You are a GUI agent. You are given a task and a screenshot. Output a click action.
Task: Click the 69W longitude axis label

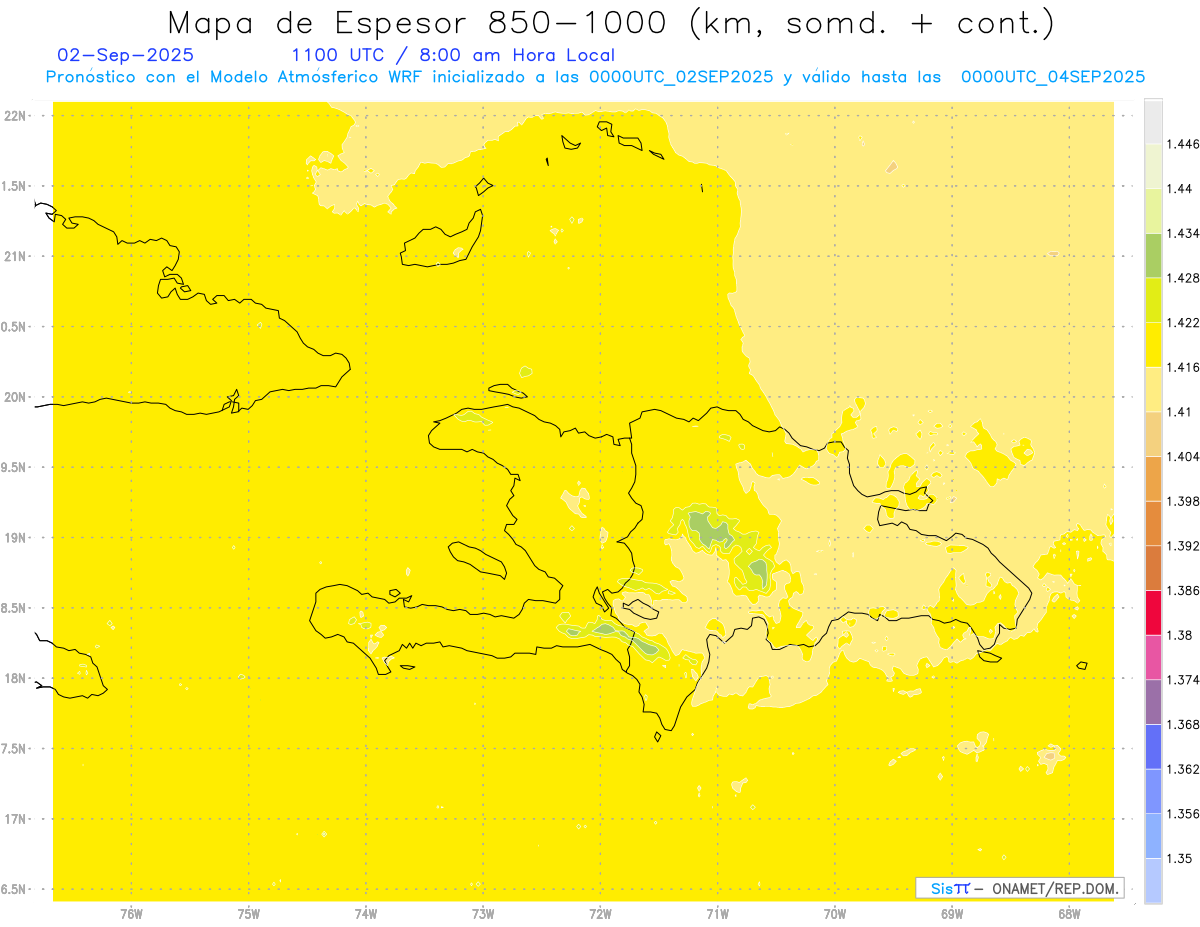click(x=952, y=914)
